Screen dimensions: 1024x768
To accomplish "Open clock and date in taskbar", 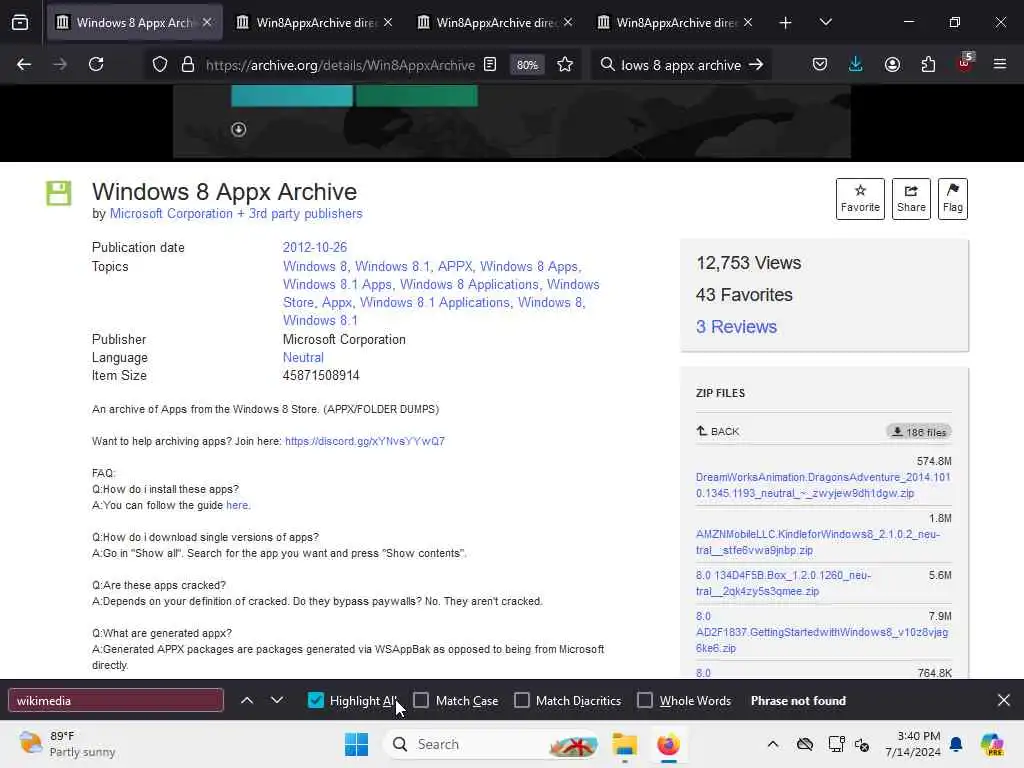I will (x=913, y=744).
